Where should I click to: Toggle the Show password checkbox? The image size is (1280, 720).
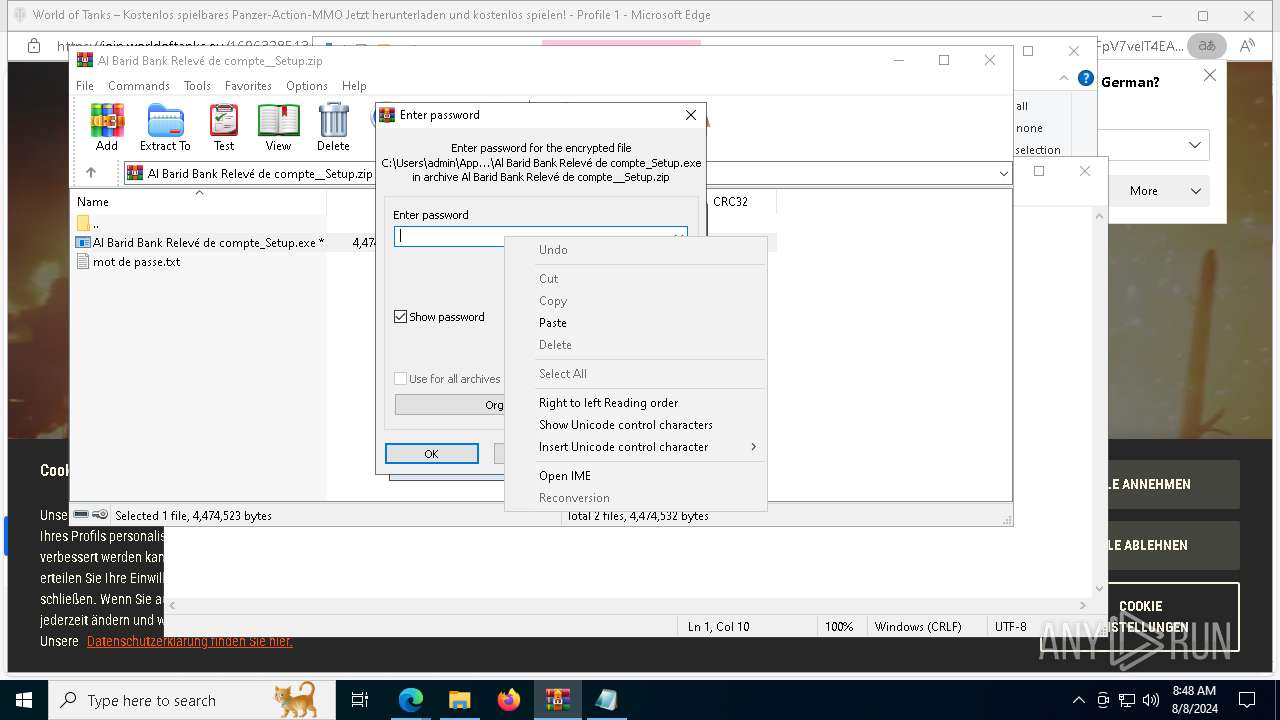pyautogui.click(x=401, y=317)
